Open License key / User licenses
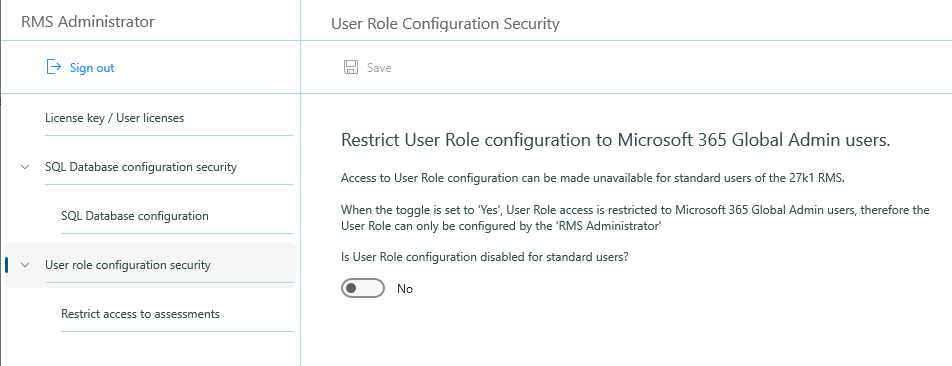The image size is (952, 366). 115,118
